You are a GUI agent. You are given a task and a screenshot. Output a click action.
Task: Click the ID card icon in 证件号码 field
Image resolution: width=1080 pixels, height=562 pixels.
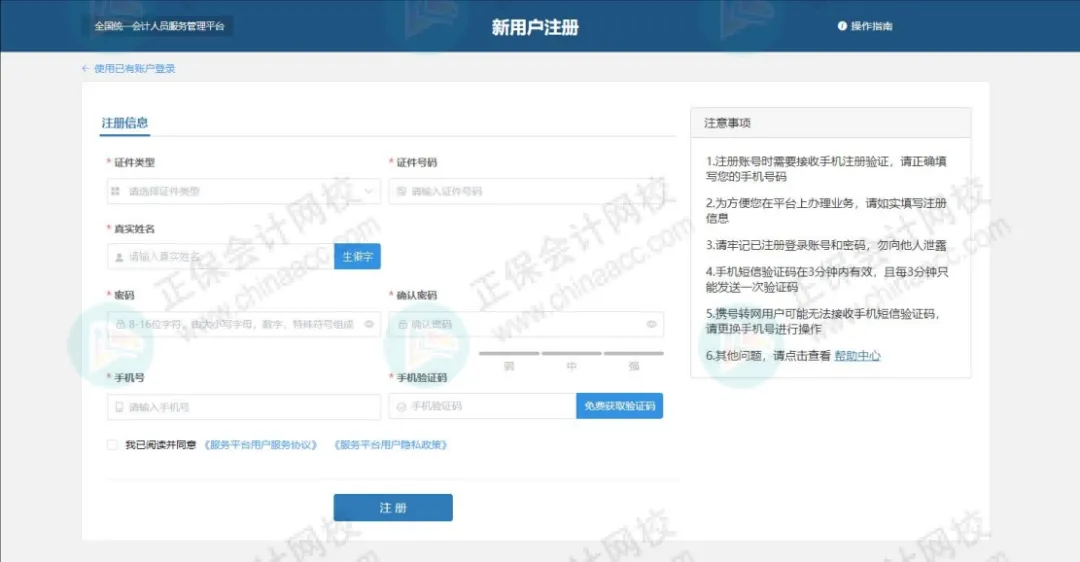[402, 191]
